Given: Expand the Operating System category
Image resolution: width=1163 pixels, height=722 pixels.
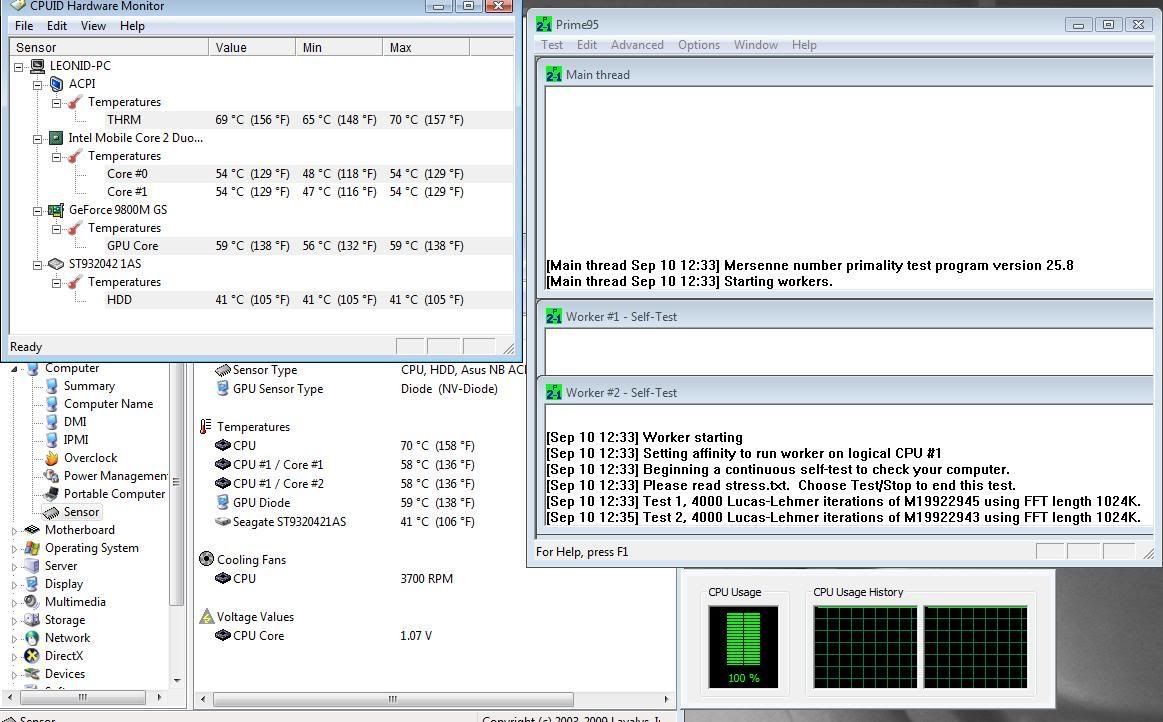Looking at the screenshot, I should tap(14, 548).
